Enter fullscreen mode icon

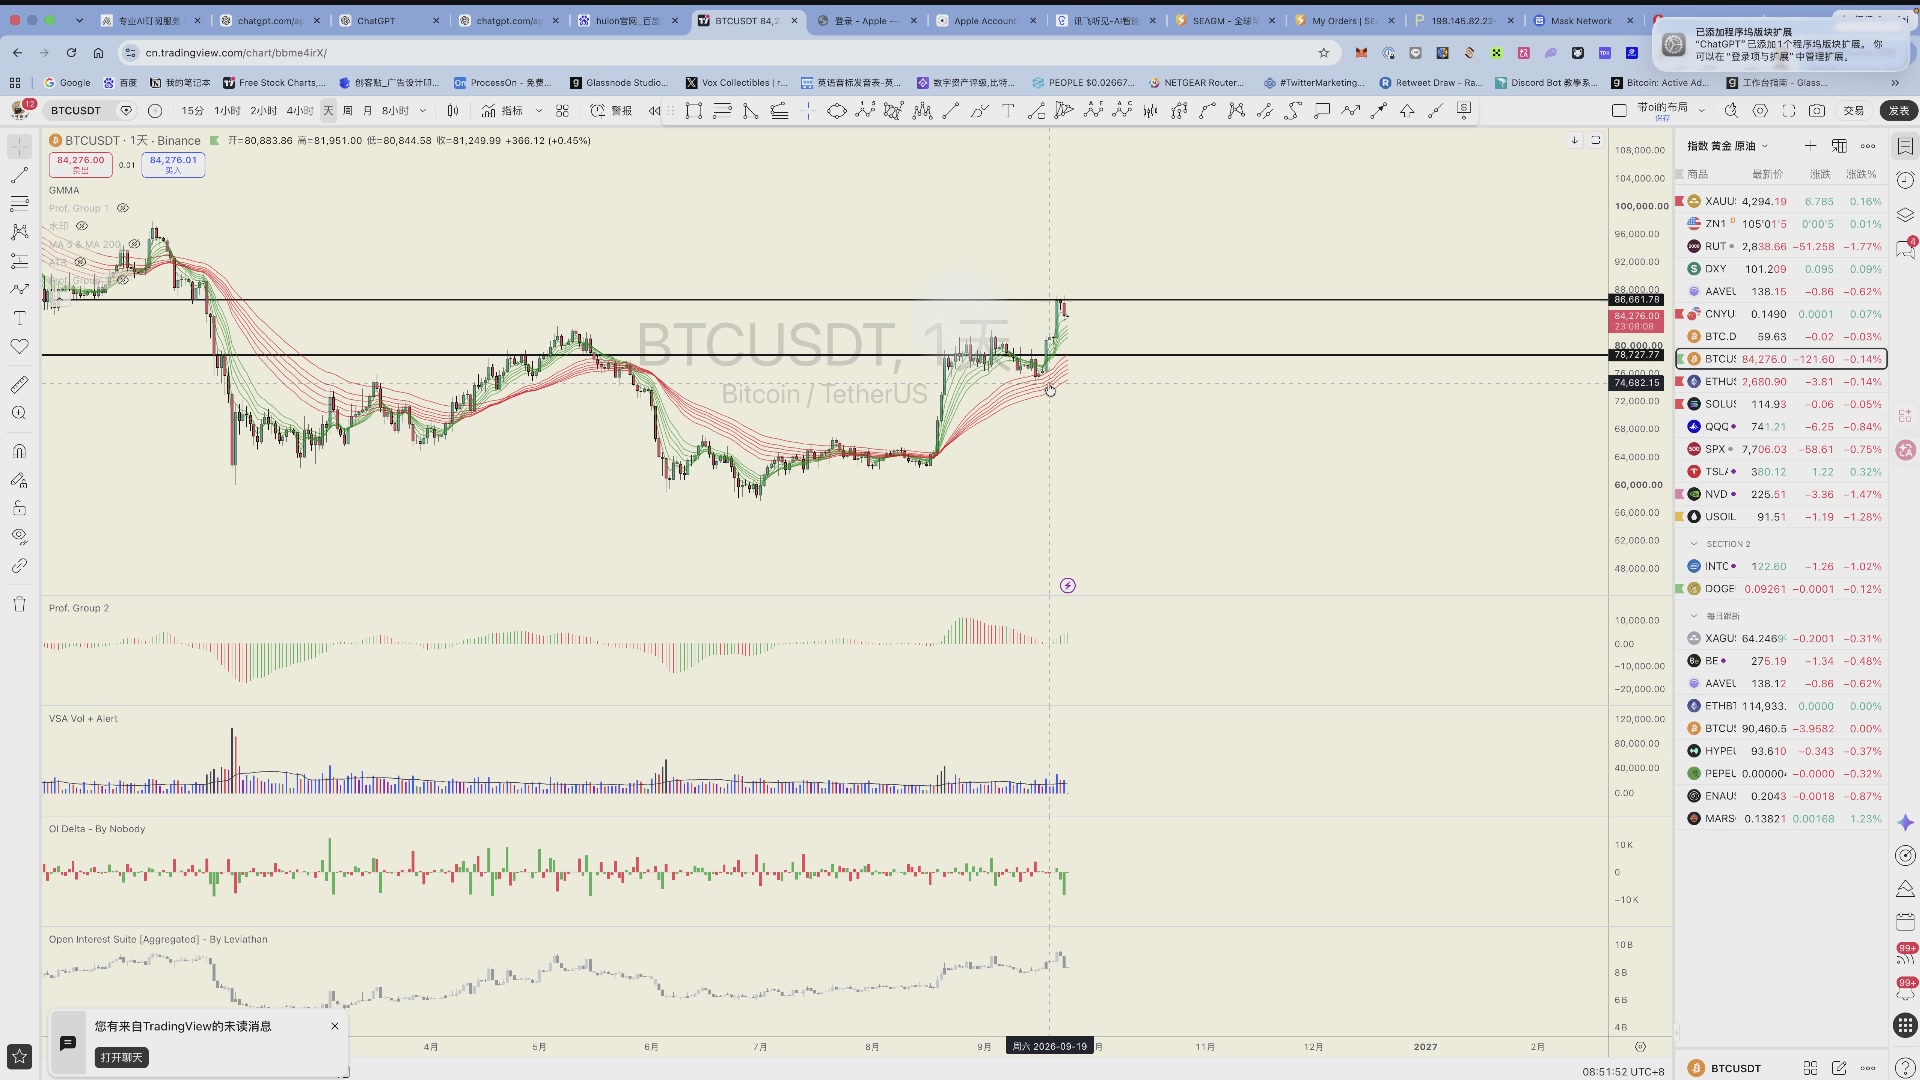coord(1789,111)
